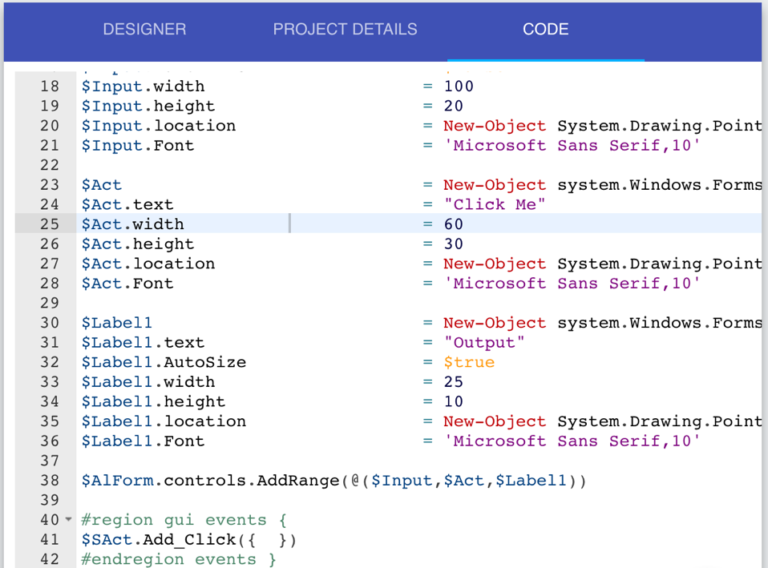The width and height of the screenshot is (768, 568).
Task: Click the $AlForm.controls.AddRange line 38
Action: [x=334, y=481]
